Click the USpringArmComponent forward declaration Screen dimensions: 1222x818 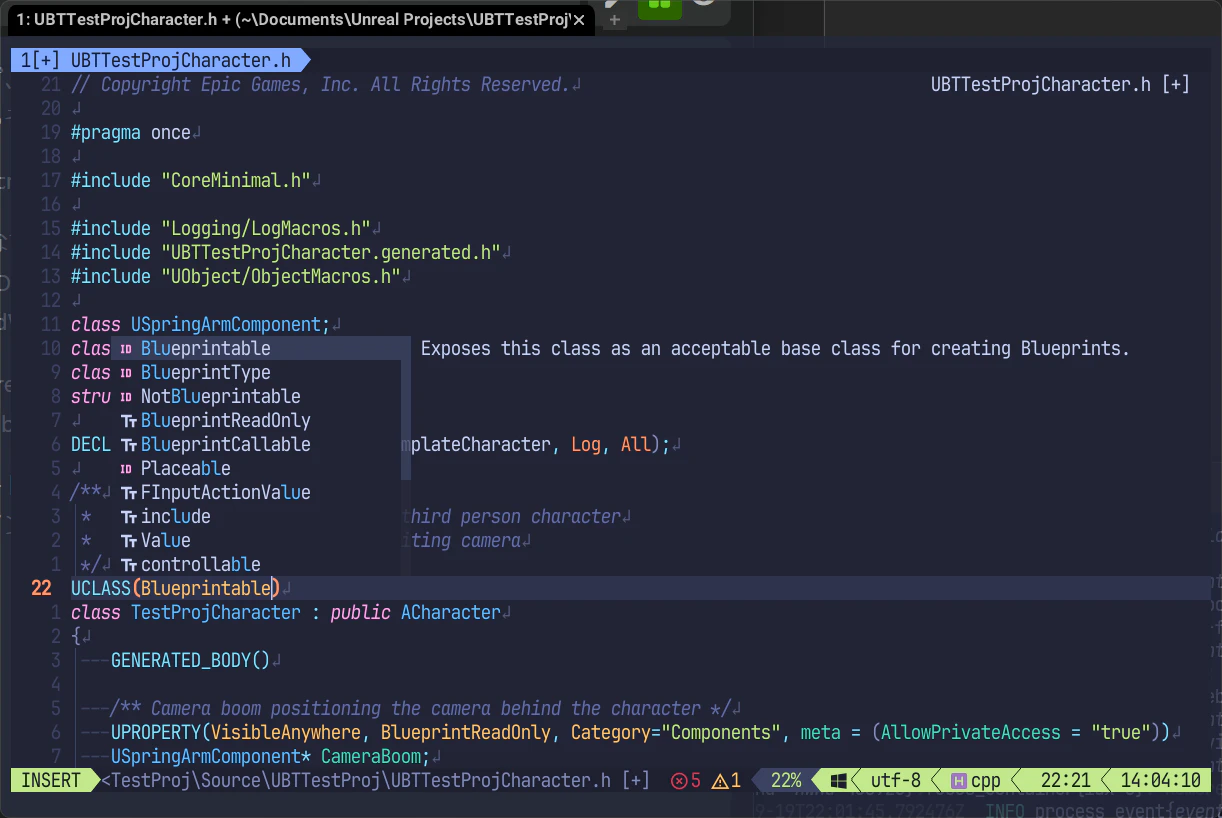(x=226, y=324)
